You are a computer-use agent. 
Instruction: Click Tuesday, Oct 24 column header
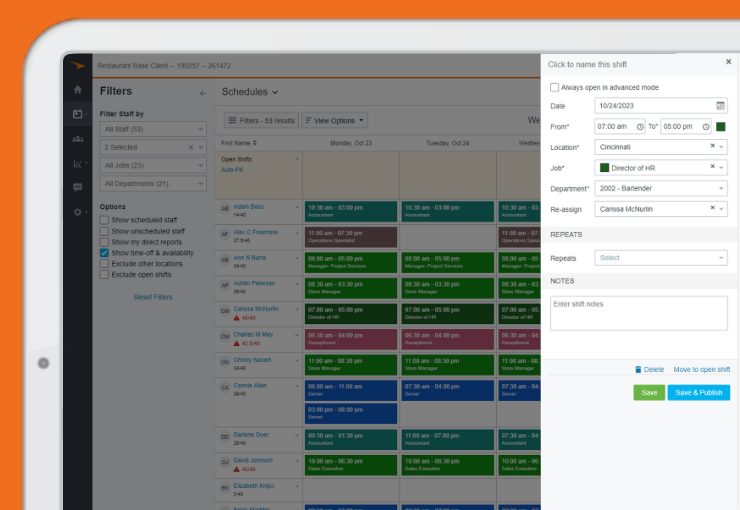pyautogui.click(x=447, y=143)
